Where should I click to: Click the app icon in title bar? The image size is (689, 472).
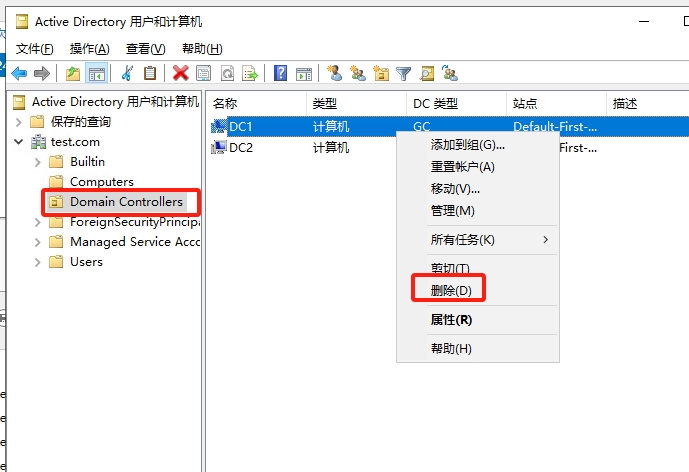[x=22, y=22]
